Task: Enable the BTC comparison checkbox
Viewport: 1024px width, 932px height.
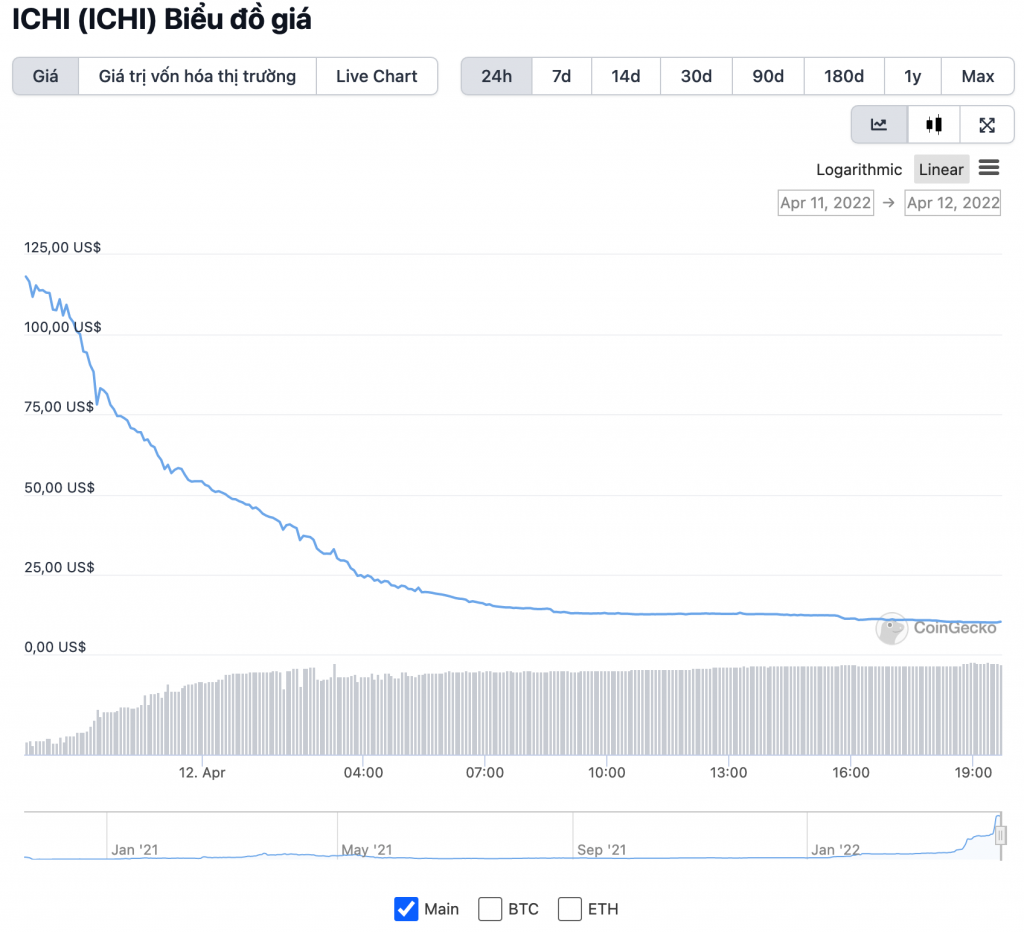Action: [490, 908]
